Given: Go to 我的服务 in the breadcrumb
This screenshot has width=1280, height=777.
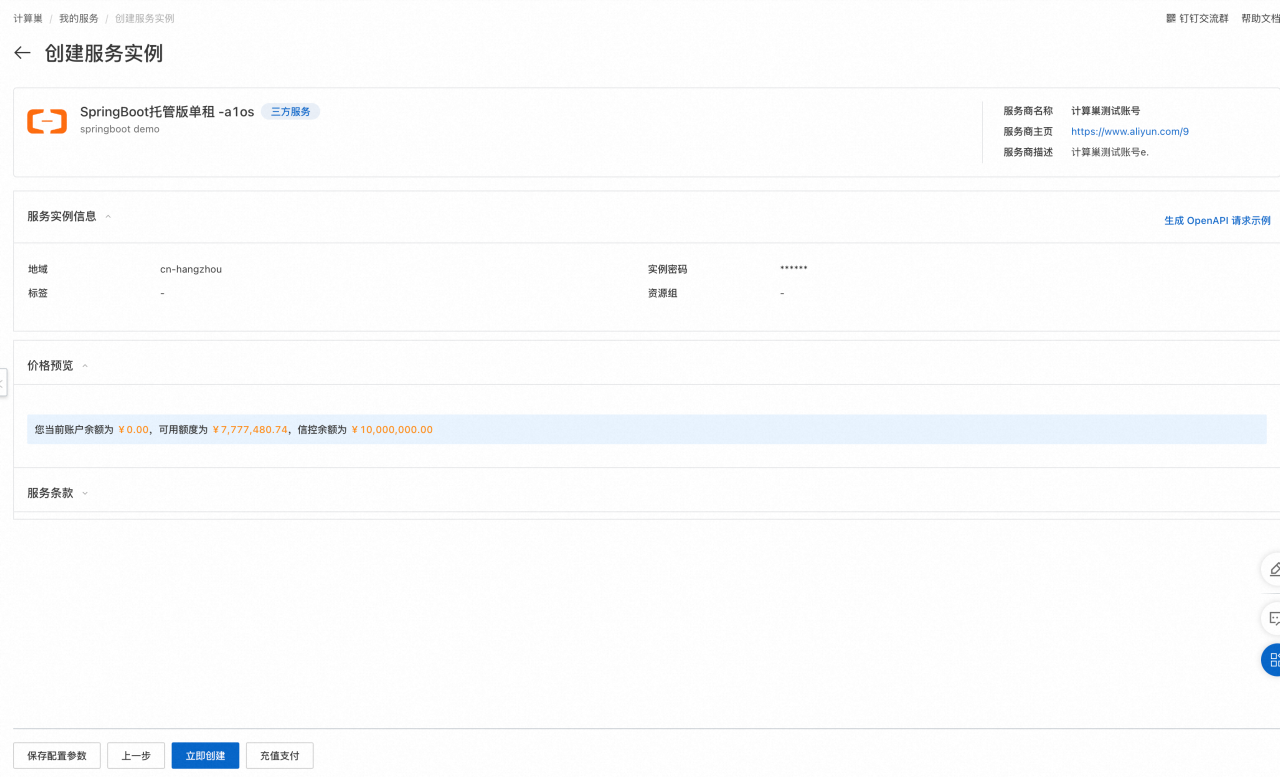Looking at the screenshot, I should tap(79, 19).
